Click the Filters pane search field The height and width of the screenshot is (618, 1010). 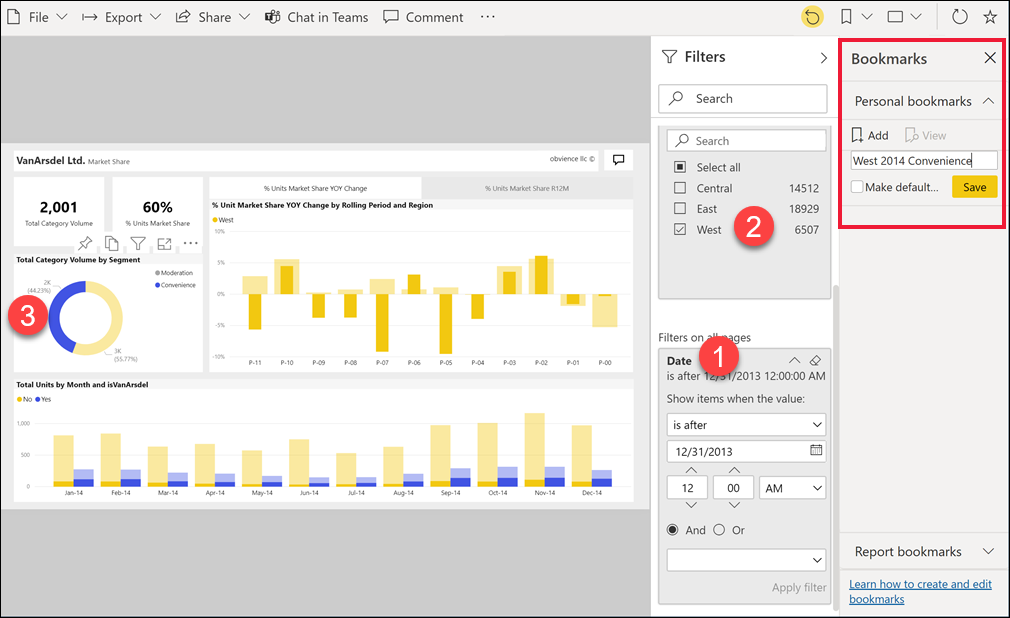pos(743,99)
